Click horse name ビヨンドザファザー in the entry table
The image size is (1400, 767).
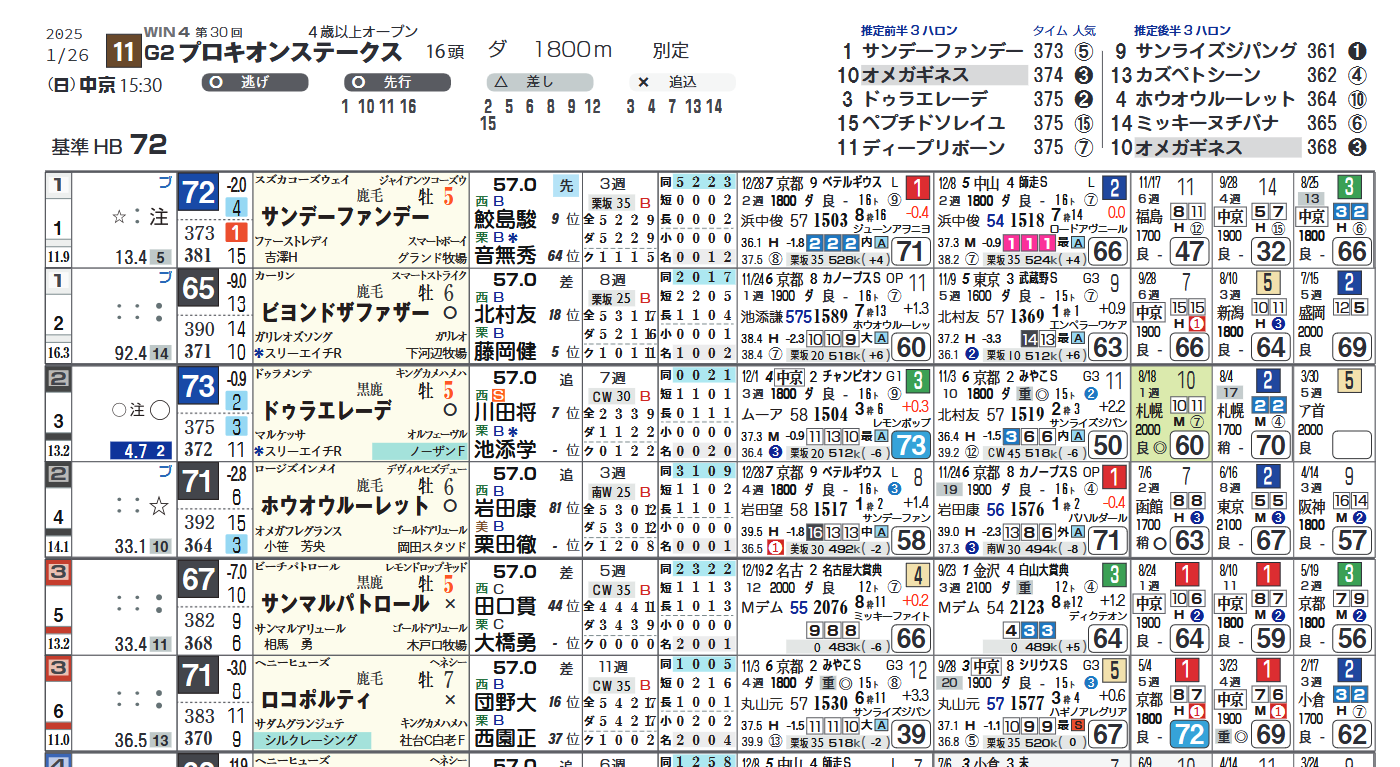pos(344,313)
